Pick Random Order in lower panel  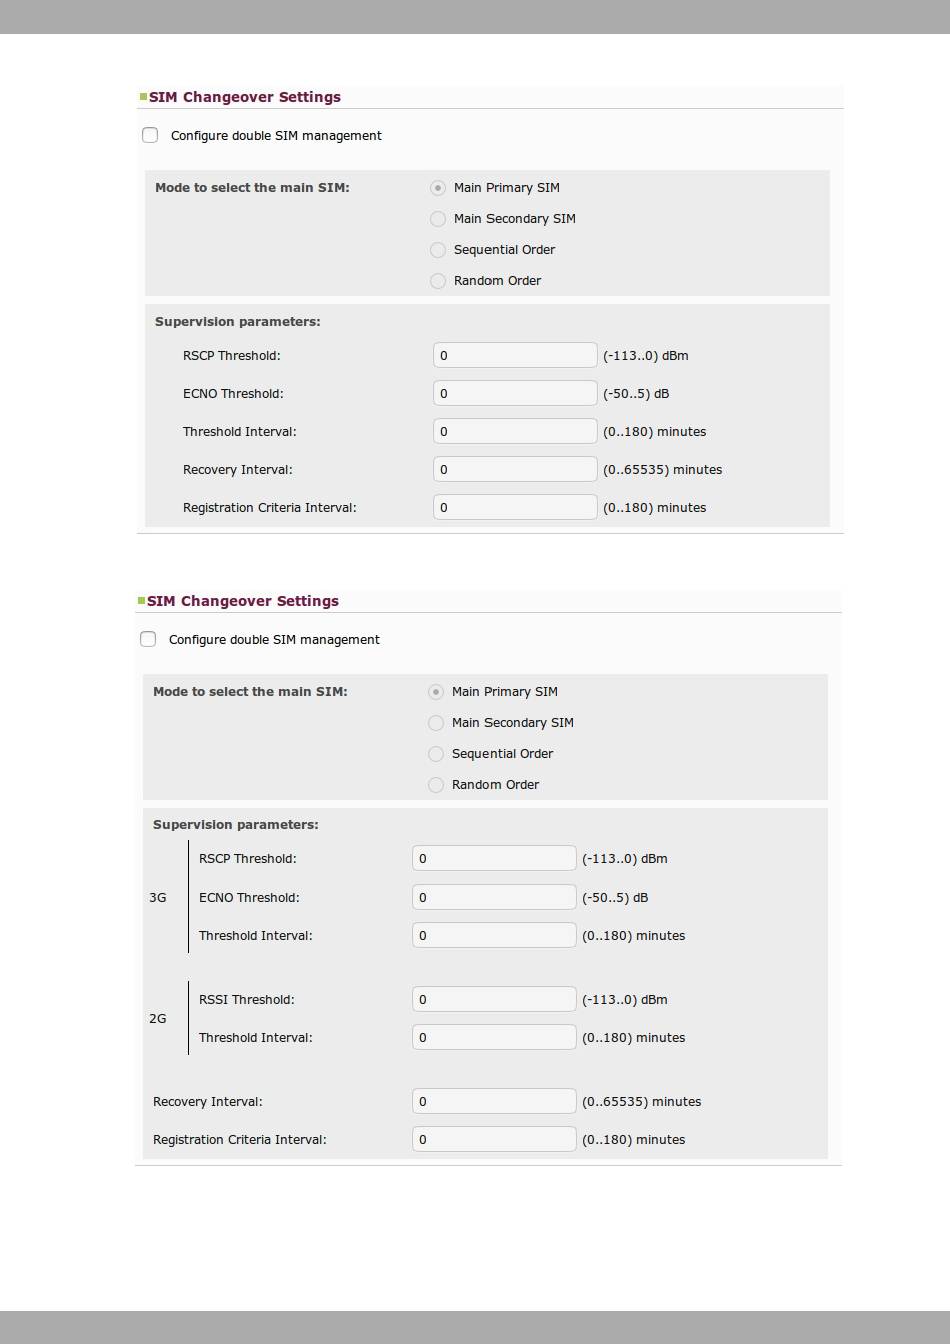point(436,785)
